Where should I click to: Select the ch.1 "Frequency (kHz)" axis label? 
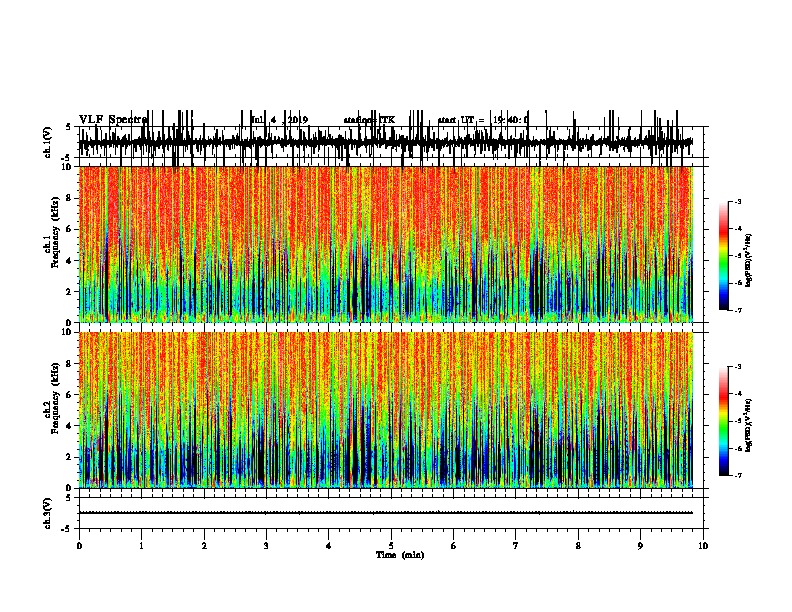55,232
